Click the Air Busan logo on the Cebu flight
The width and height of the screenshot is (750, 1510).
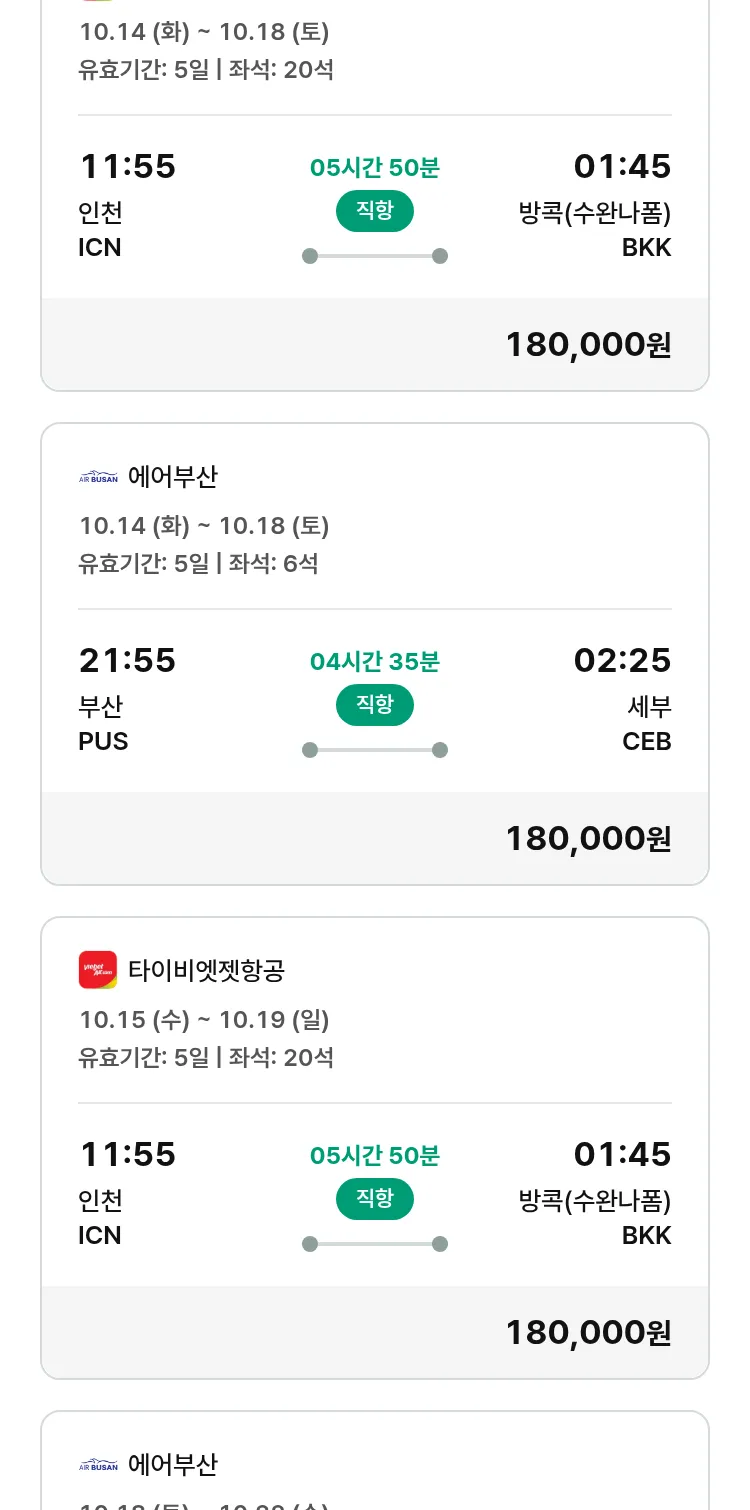coord(98,477)
